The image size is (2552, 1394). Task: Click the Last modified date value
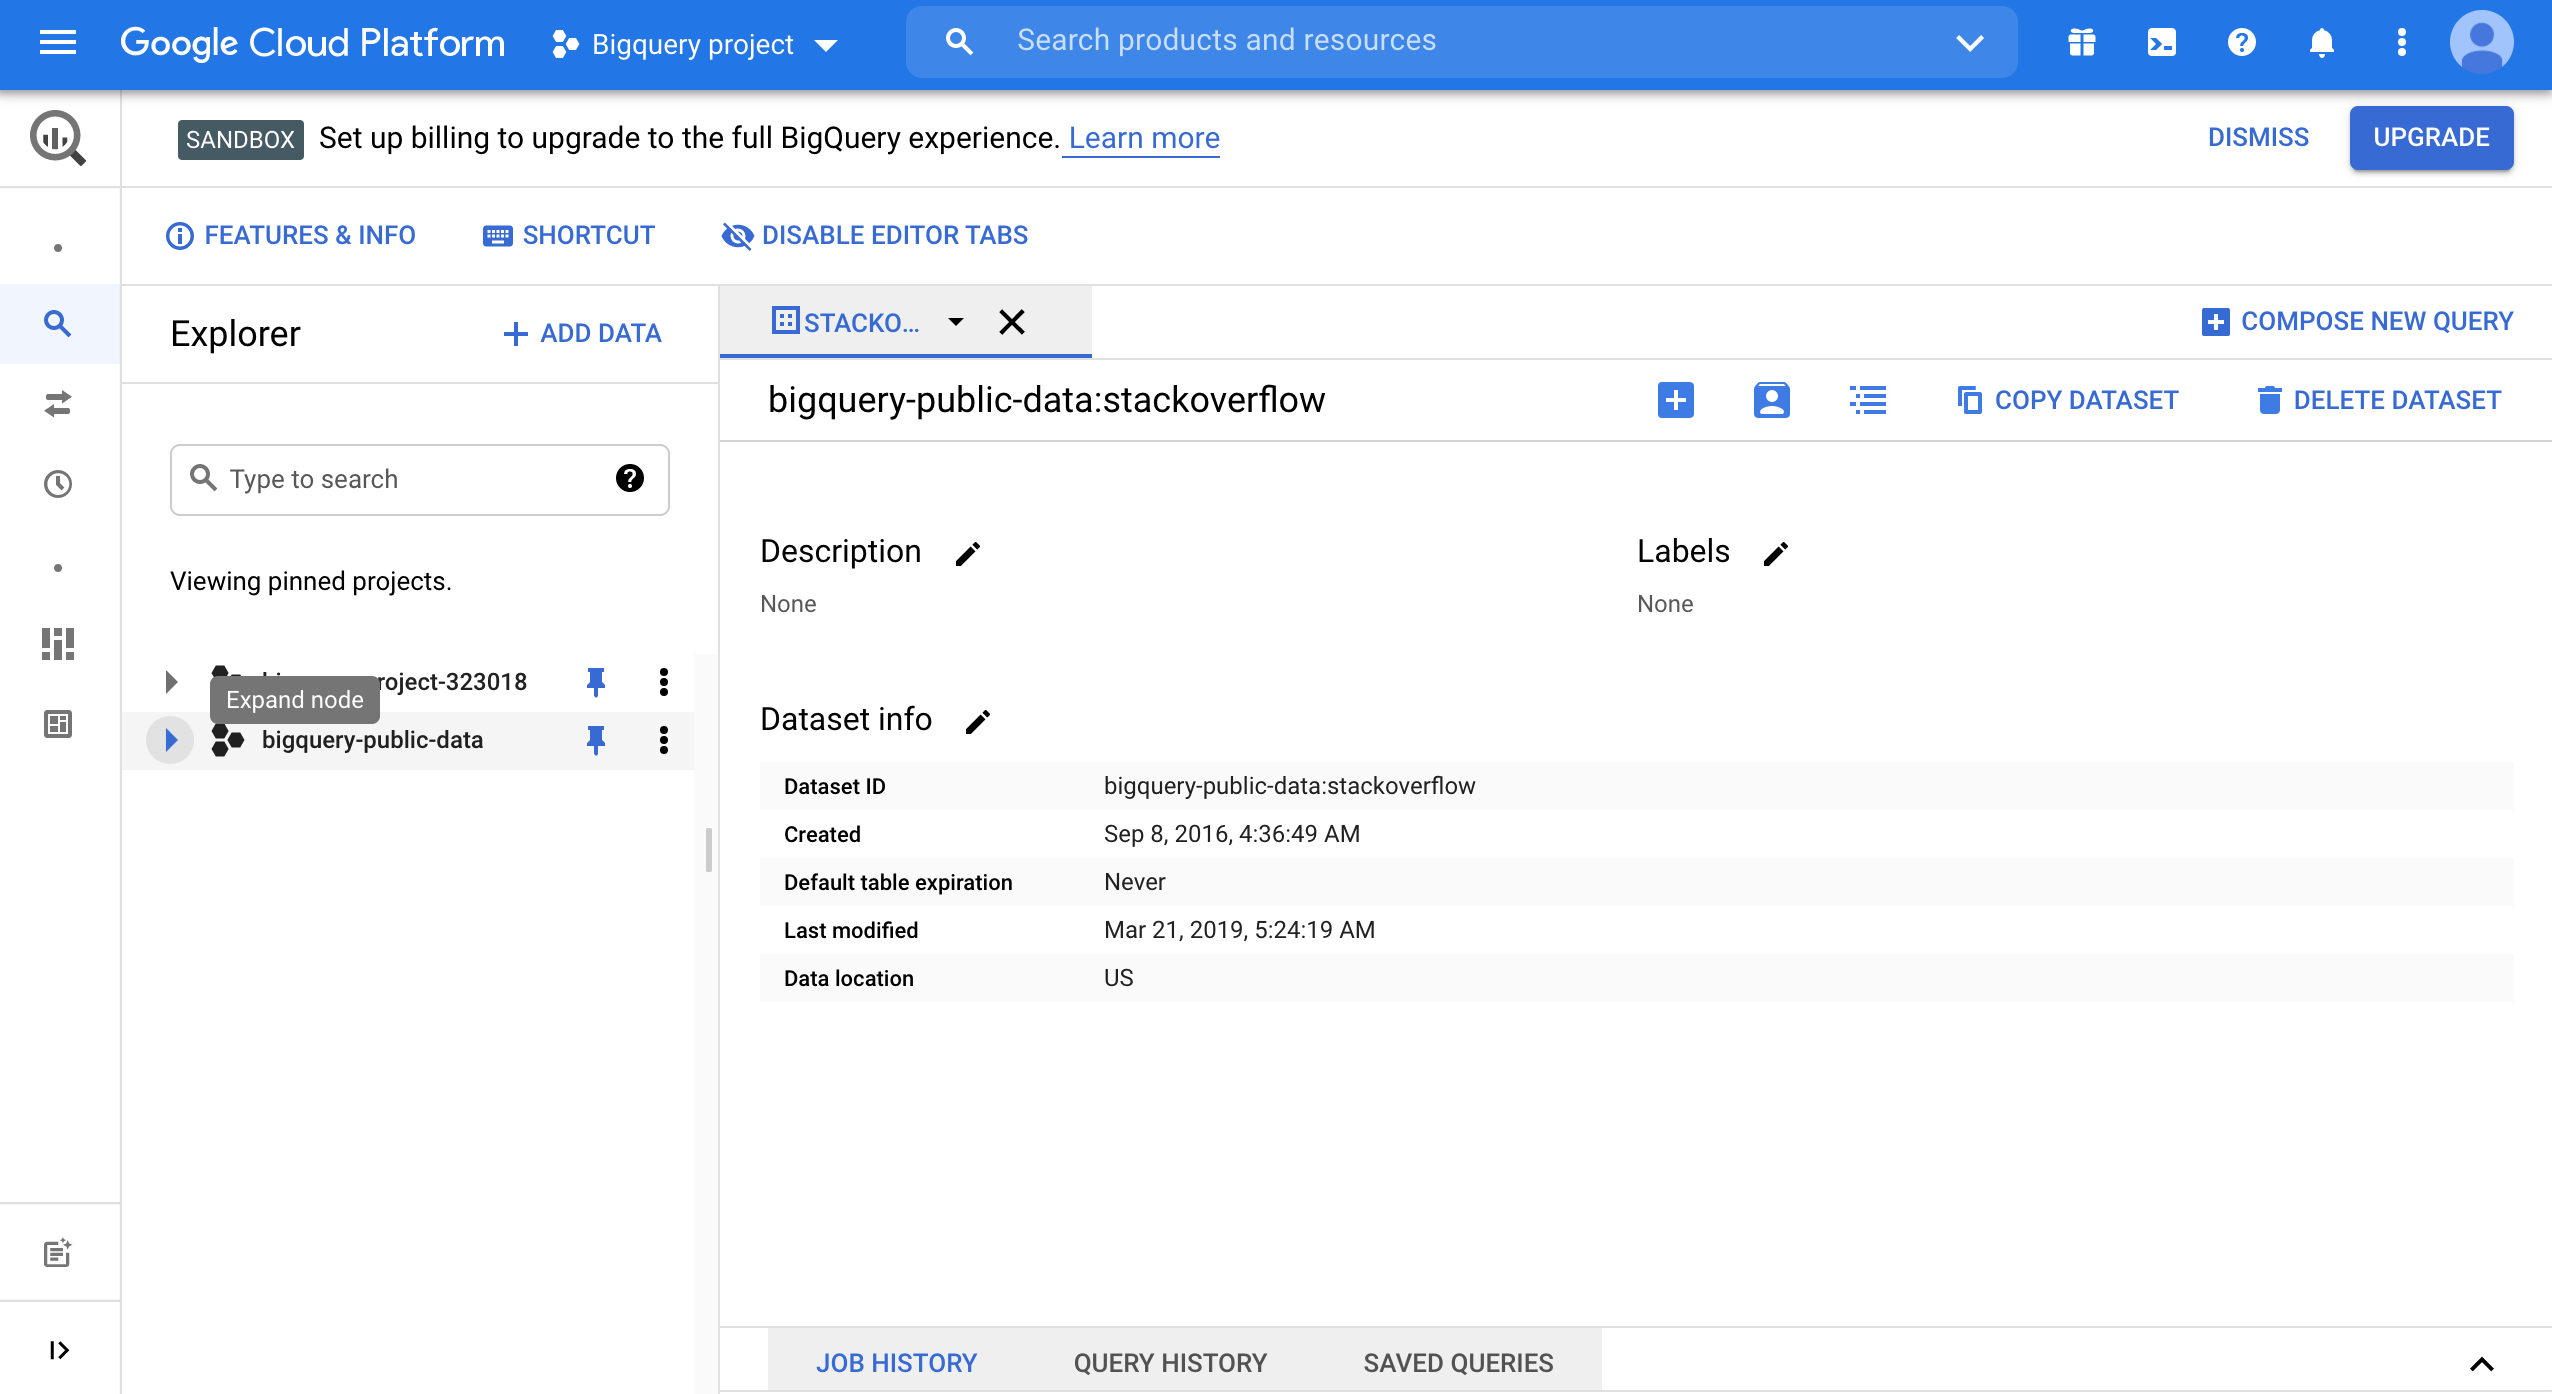(x=1240, y=930)
